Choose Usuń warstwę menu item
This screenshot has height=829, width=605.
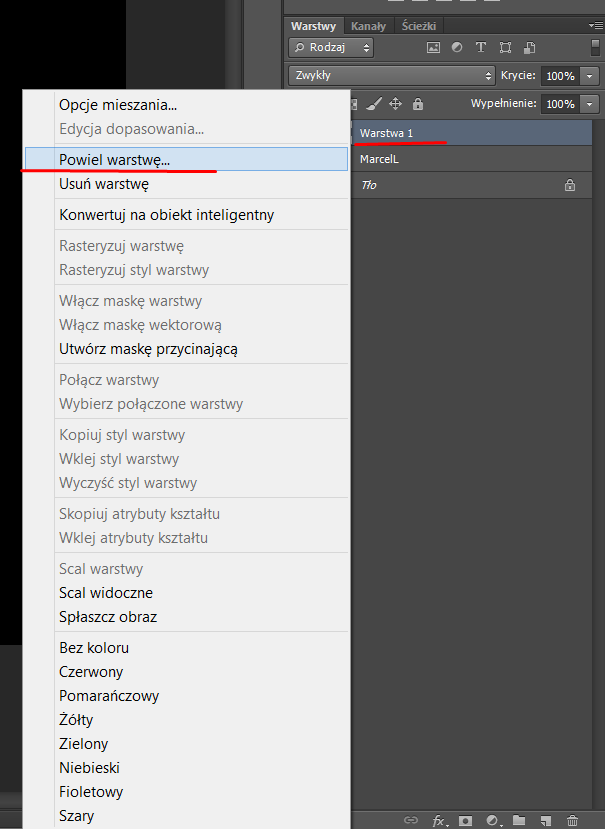(186, 184)
